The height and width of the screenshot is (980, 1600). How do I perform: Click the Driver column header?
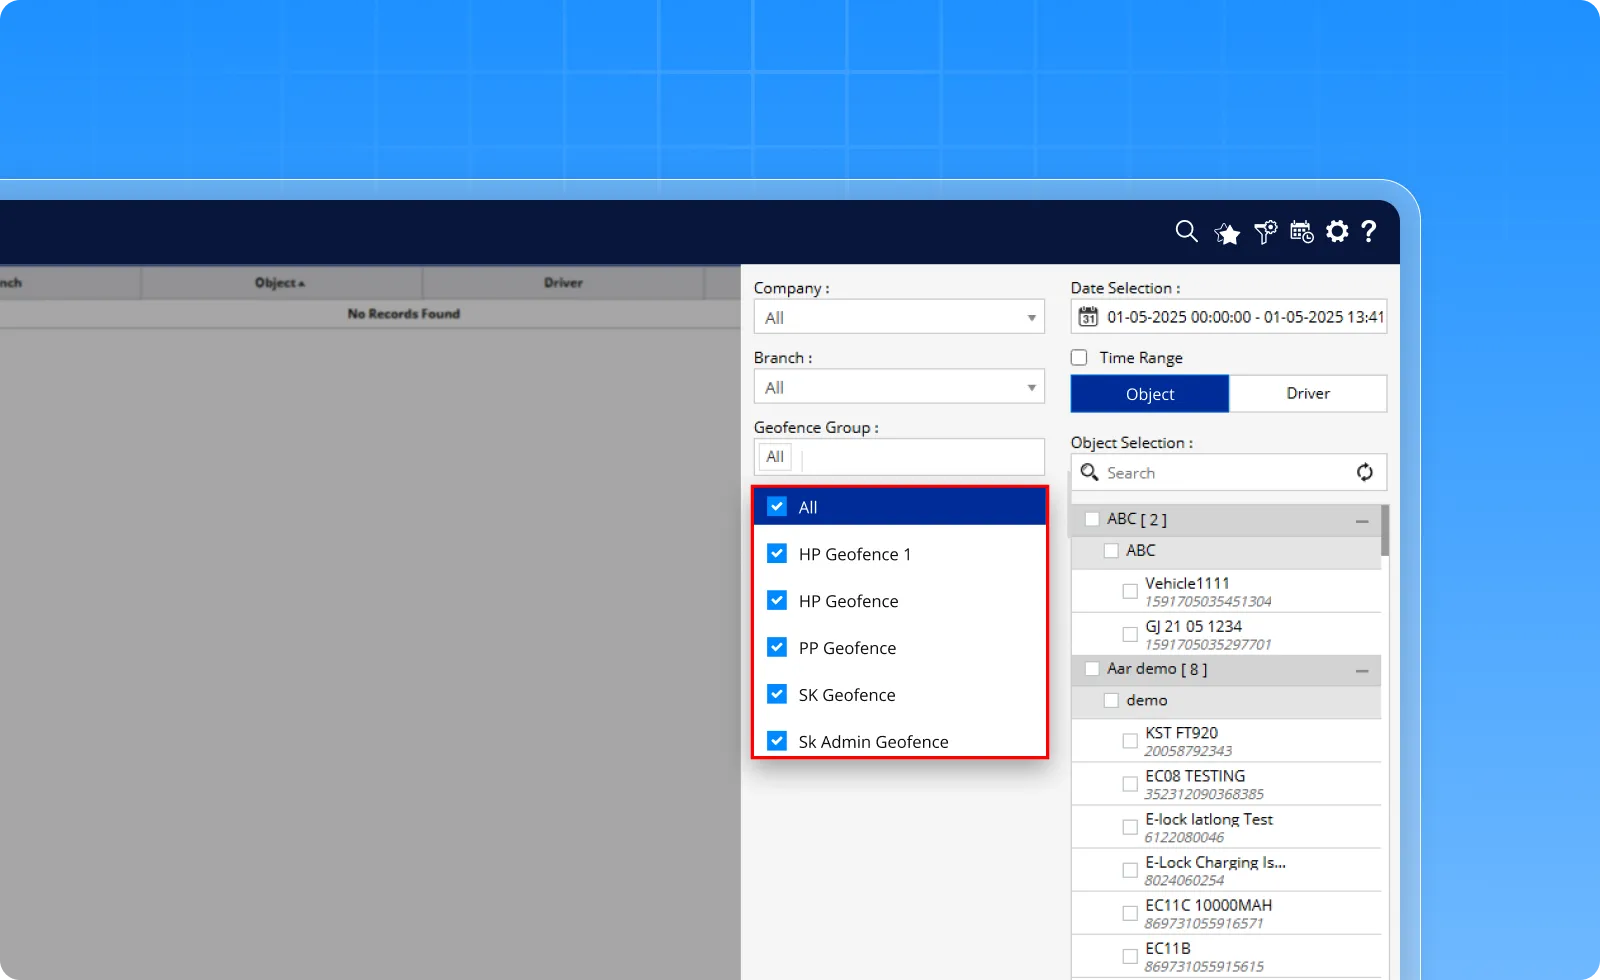[563, 283]
